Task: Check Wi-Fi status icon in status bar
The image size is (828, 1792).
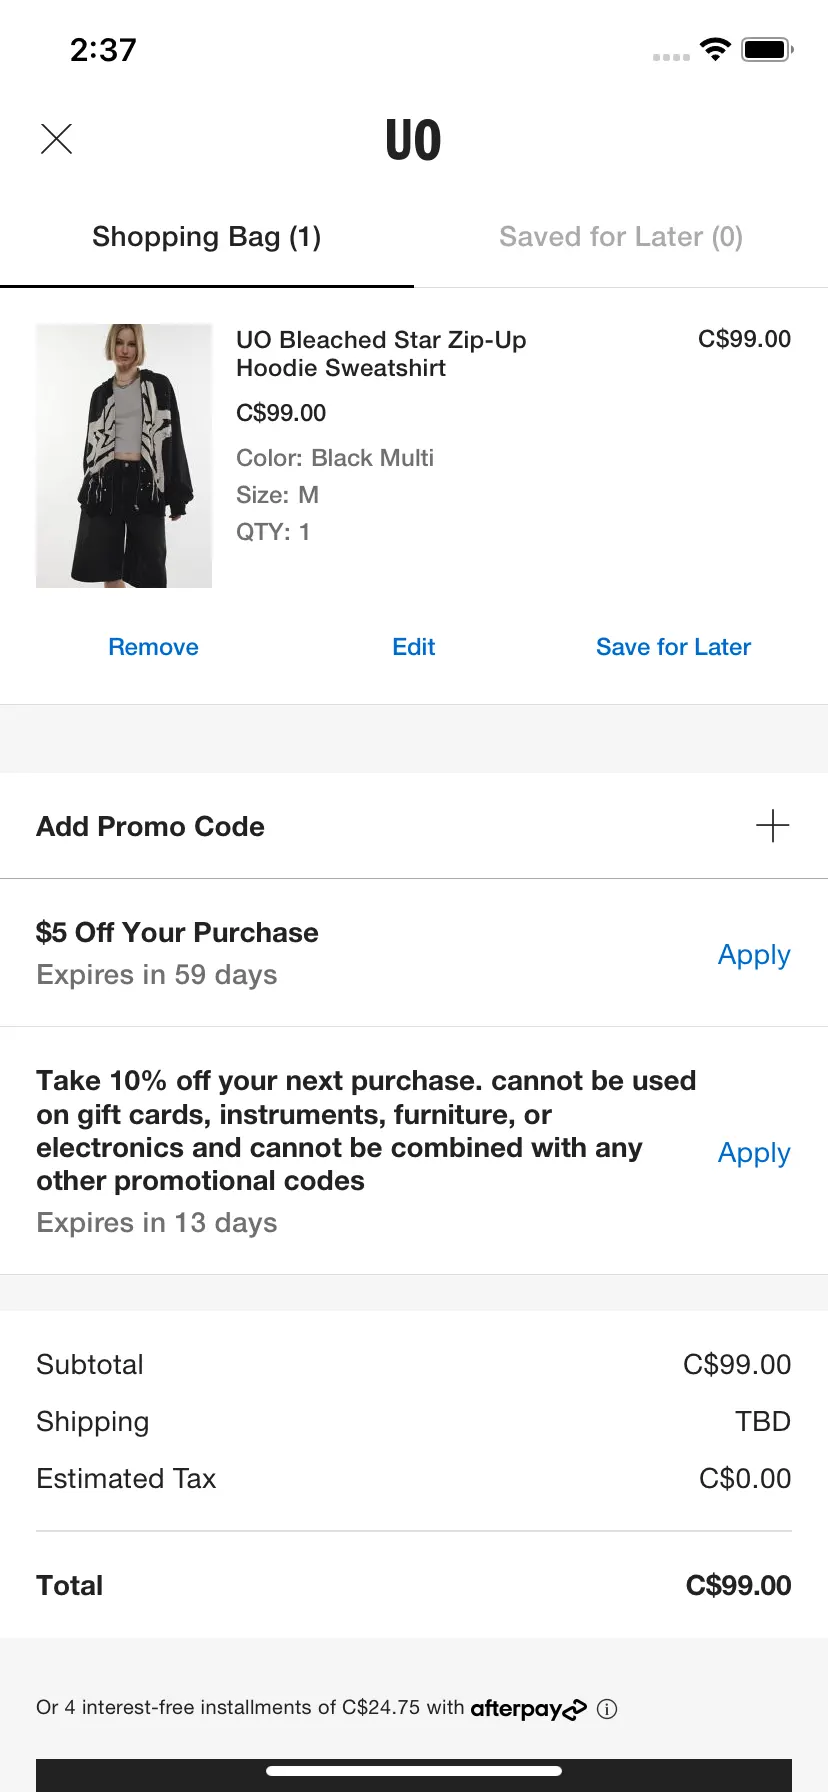Action: (716, 49)
